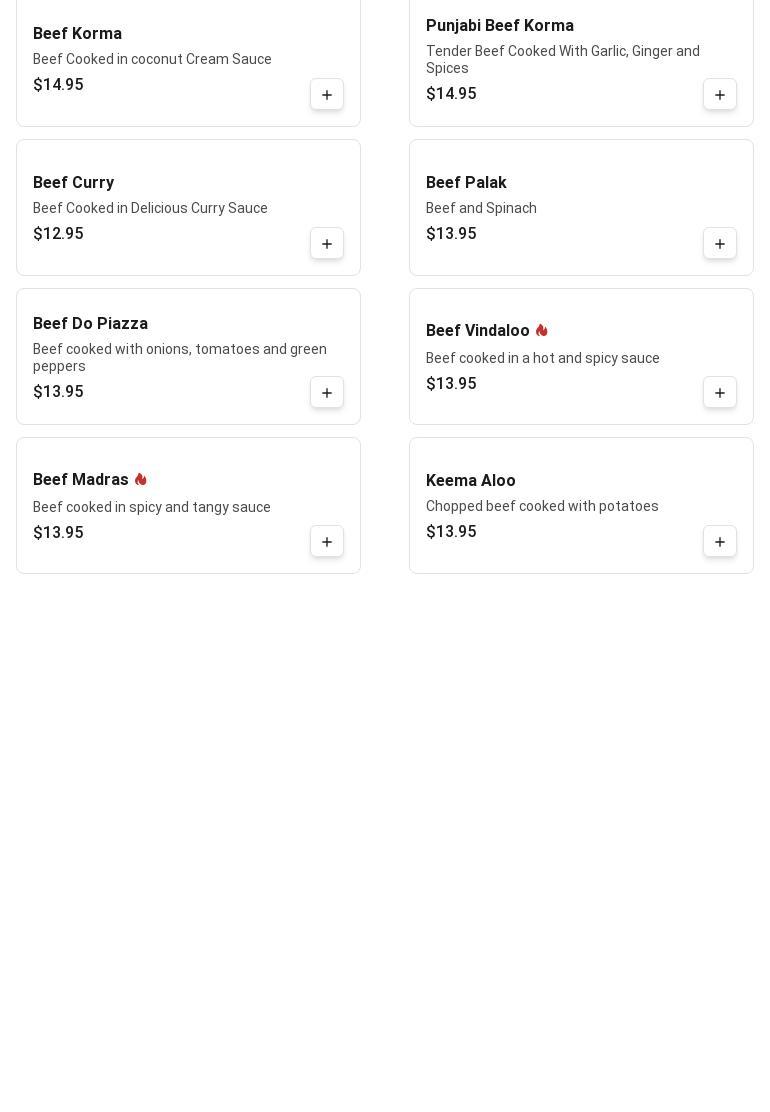This screenshot has height=1112, width=770.
Task: Click plus button for Beef Palak
Action: coord(720,244)
